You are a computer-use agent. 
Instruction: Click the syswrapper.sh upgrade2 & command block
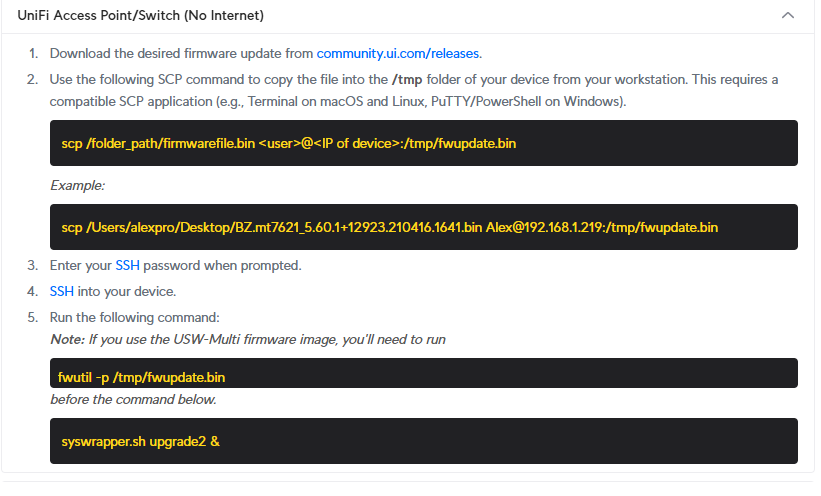click(424, 441)
